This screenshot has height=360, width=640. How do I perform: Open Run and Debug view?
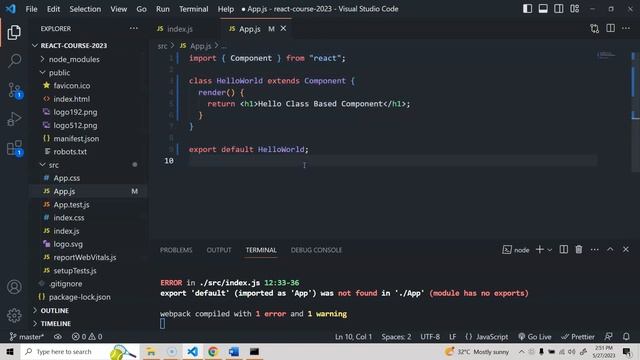(x=14, y=119)
